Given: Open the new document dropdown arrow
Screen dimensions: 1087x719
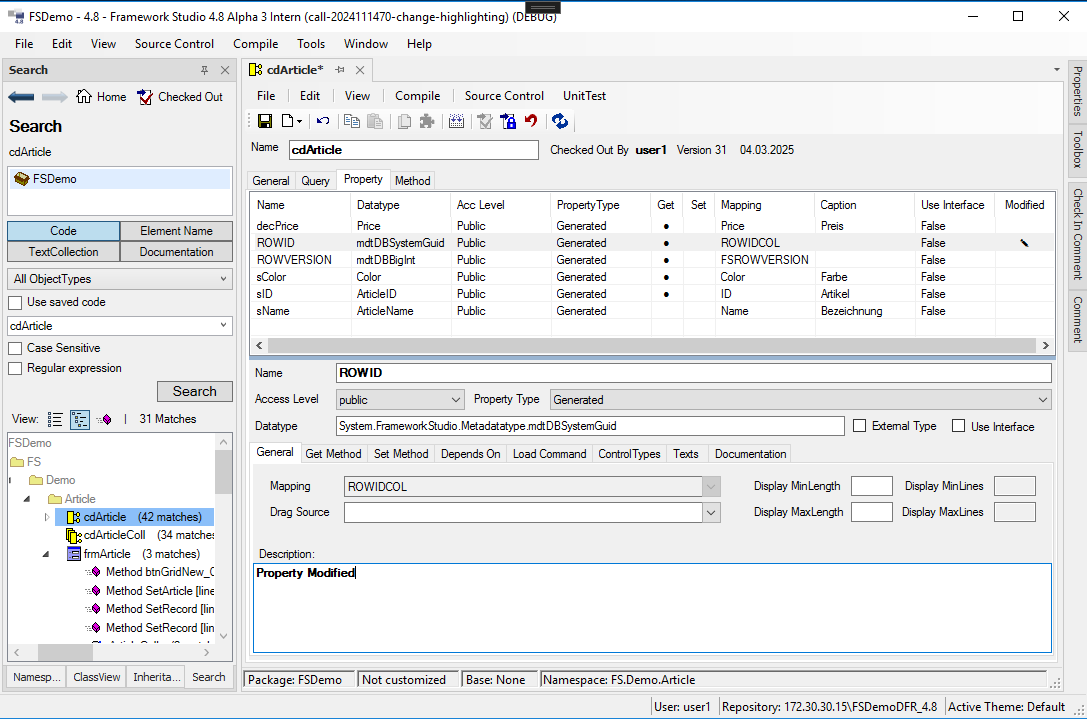Looking at the screenshot, I should [299, 122].
